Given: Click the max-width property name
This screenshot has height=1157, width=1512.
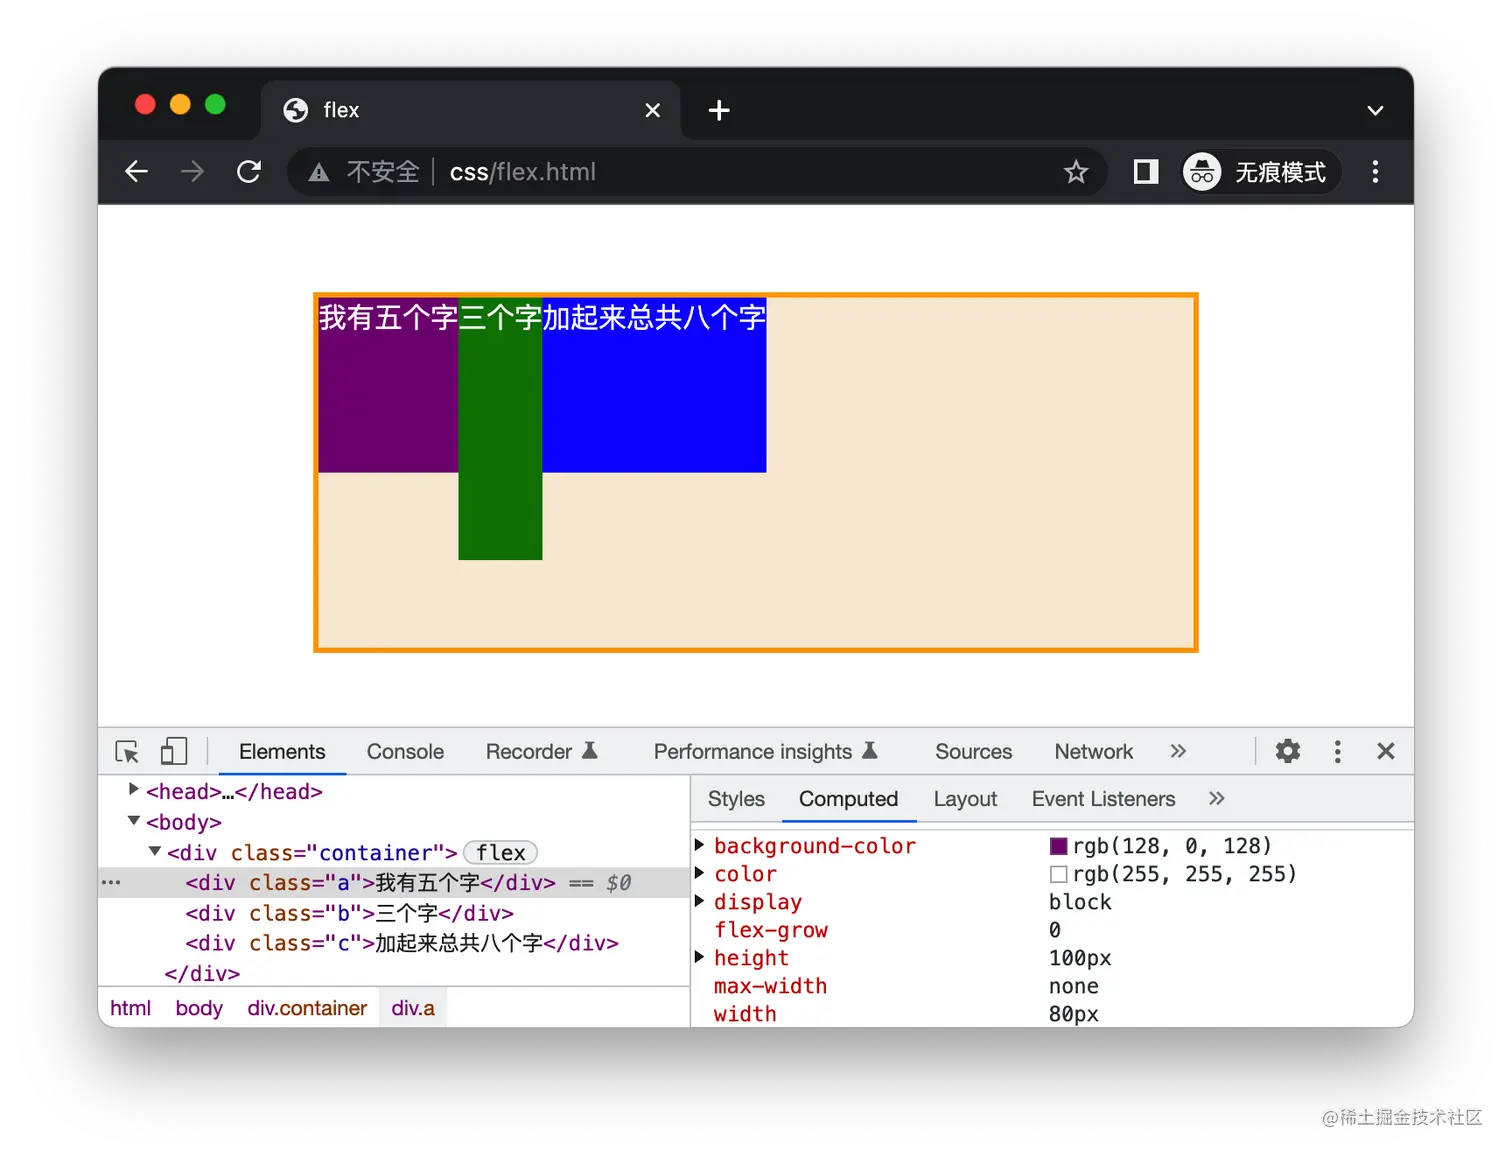Looking at the screenshot, I should click(770, 986).
